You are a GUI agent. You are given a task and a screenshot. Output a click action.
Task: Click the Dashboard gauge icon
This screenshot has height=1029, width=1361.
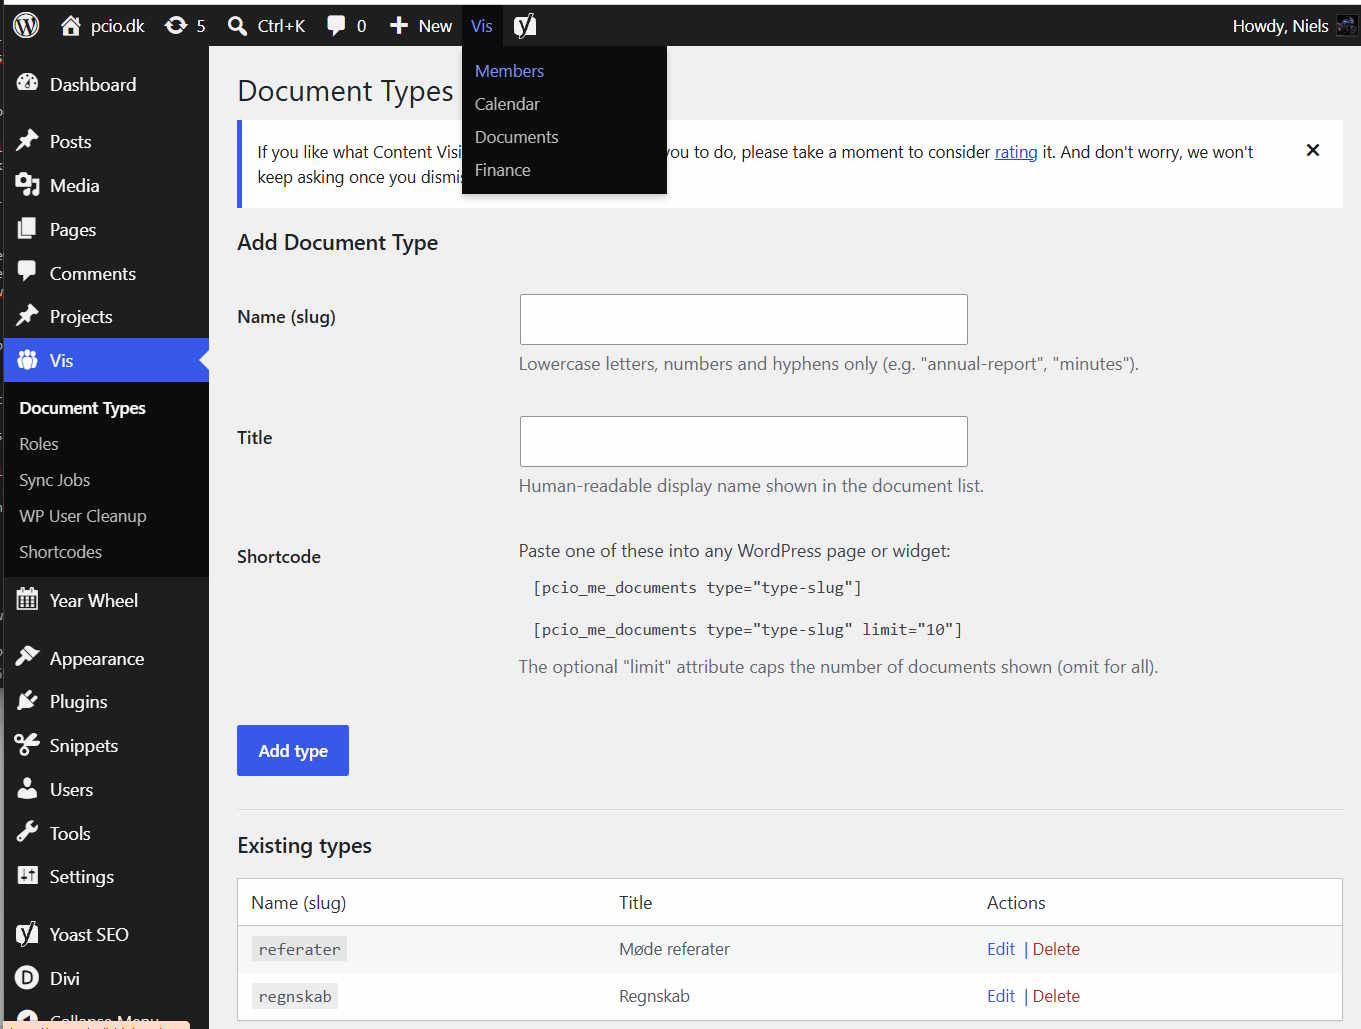point(27,83)
